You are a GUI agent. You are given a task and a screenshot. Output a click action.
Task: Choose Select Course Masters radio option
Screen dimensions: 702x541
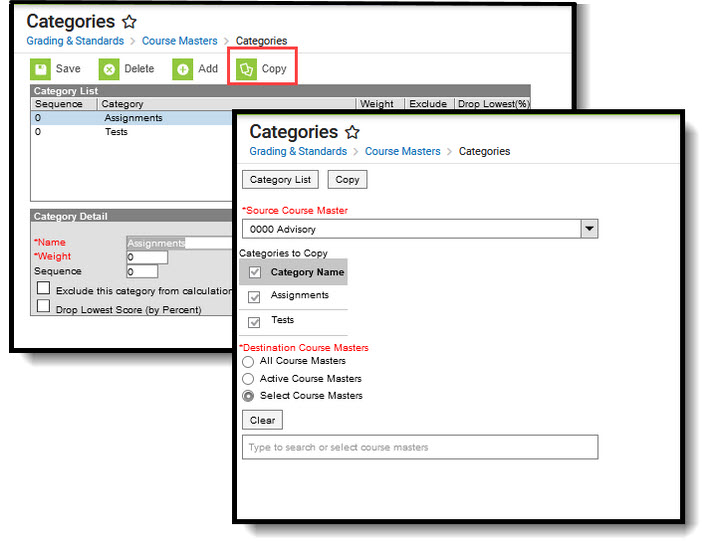pos(248,396)
